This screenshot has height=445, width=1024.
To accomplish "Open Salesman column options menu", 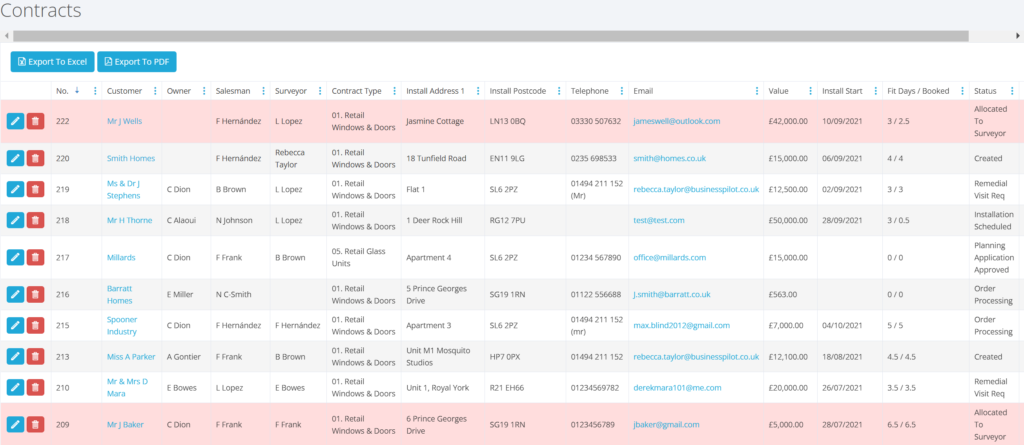I will pos(264,91).
